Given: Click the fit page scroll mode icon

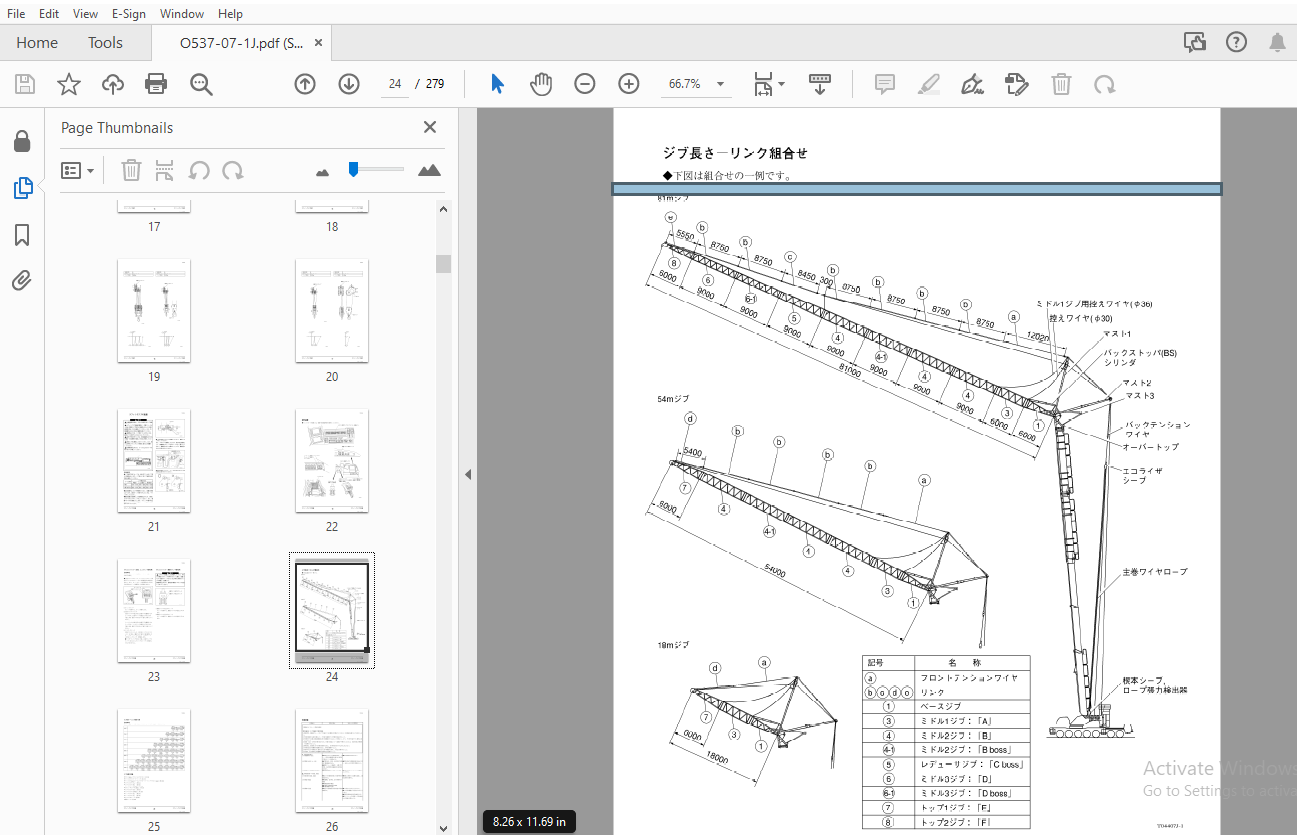Looking at the screenshot, I should pos(764,84).
